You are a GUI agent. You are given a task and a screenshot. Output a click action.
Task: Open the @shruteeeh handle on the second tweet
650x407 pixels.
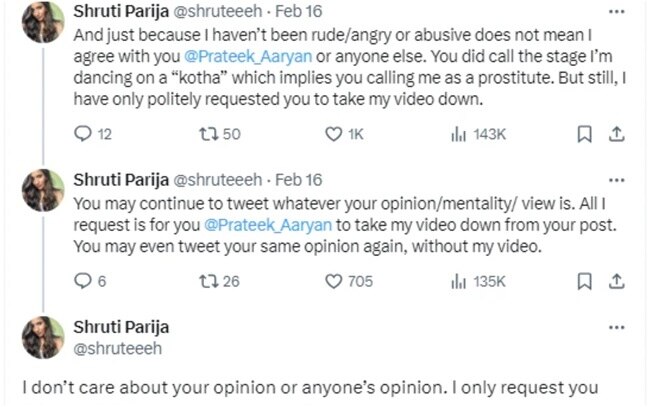click(x=218, y=179)
